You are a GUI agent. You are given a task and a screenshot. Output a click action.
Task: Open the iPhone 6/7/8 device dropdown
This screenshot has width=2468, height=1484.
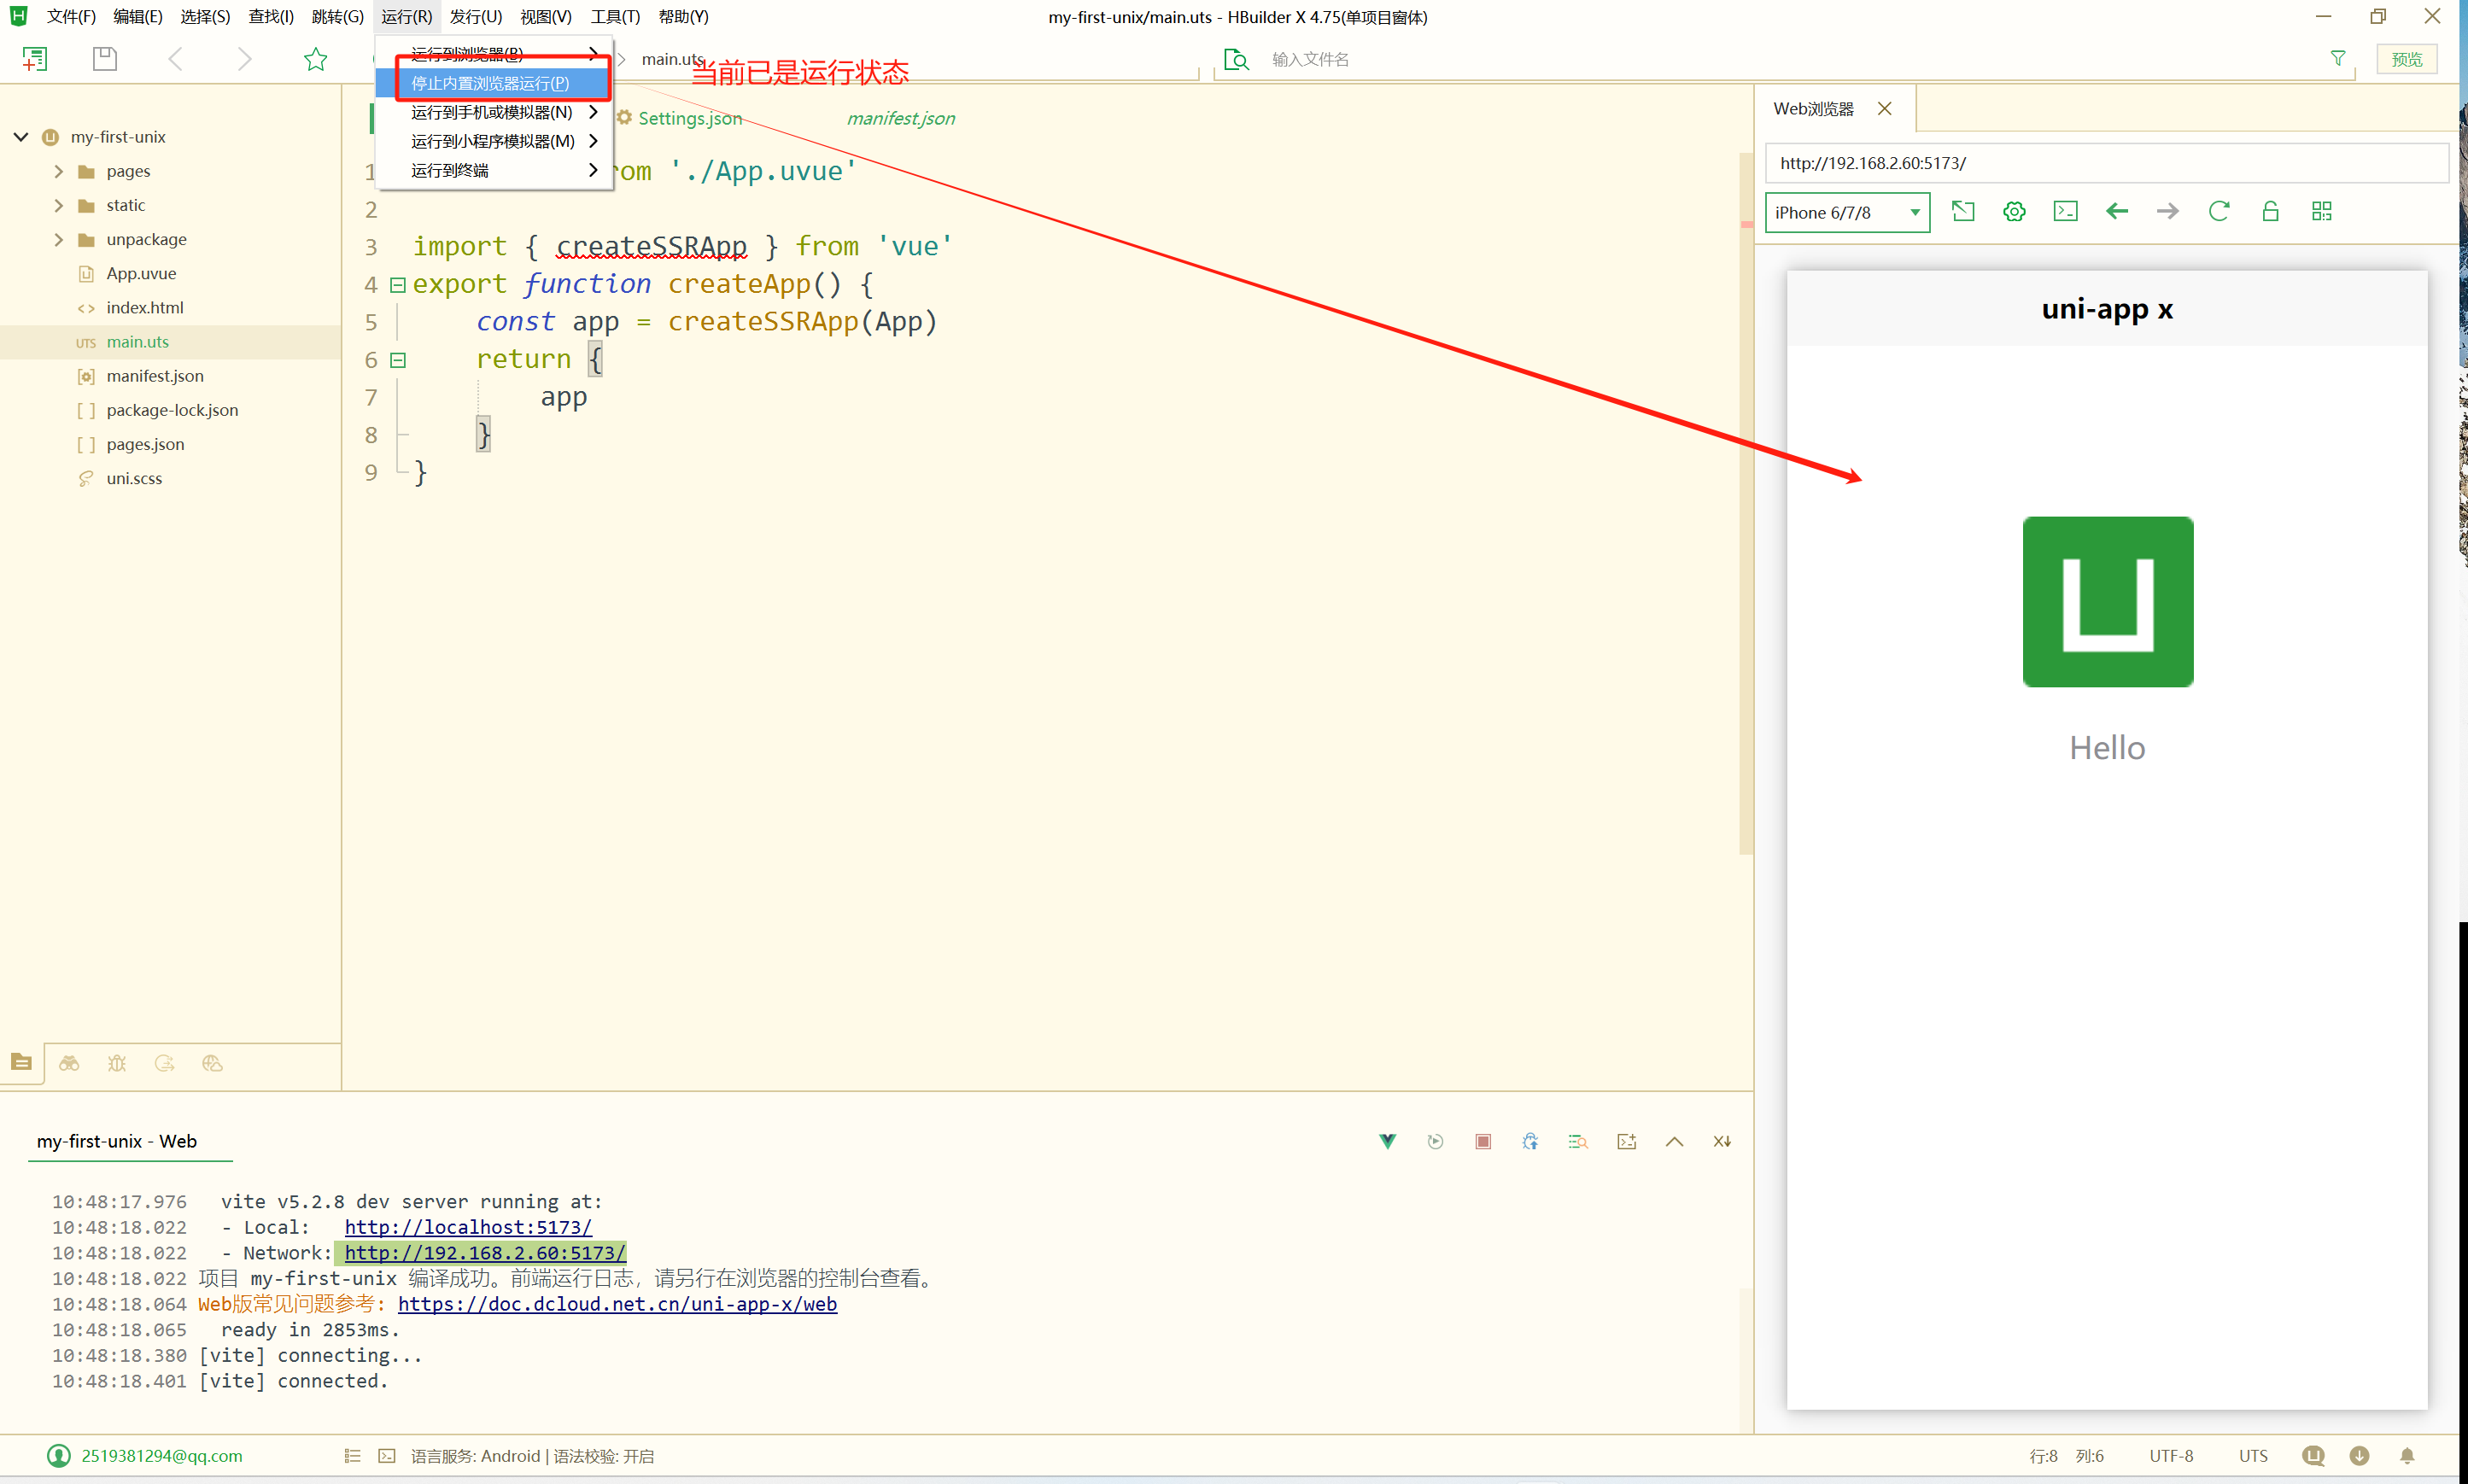coord(1846,212)
